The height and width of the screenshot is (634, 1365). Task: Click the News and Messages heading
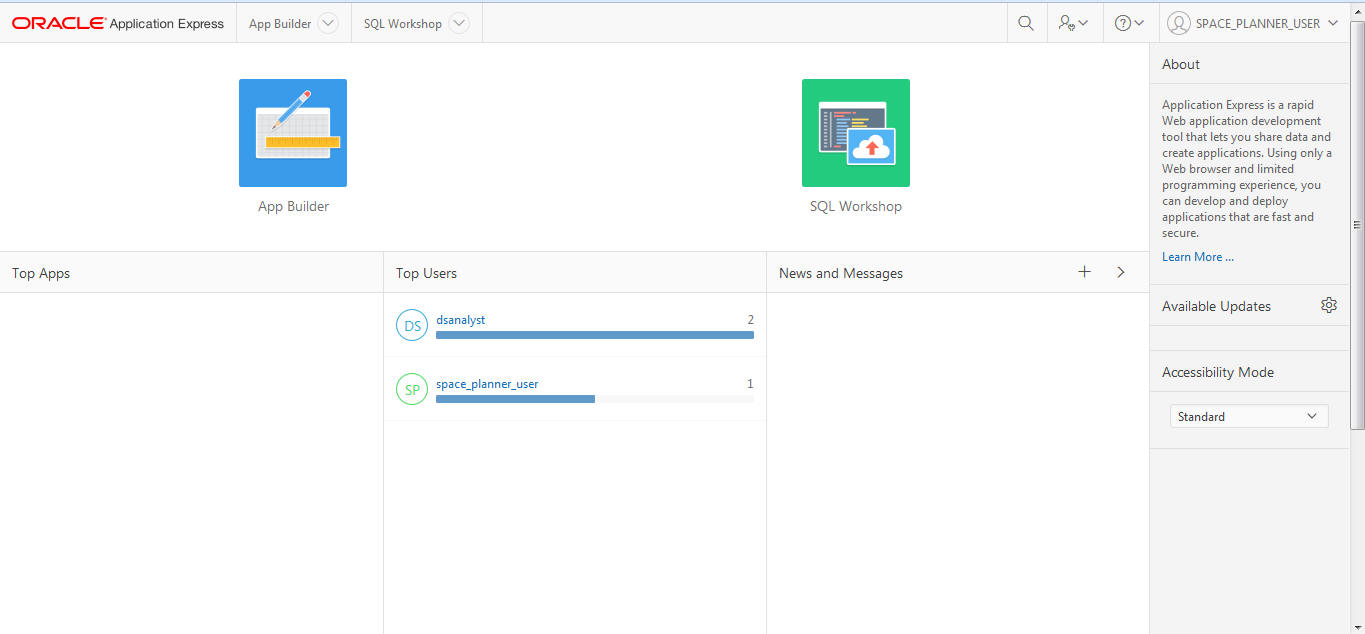coord(841,273)
